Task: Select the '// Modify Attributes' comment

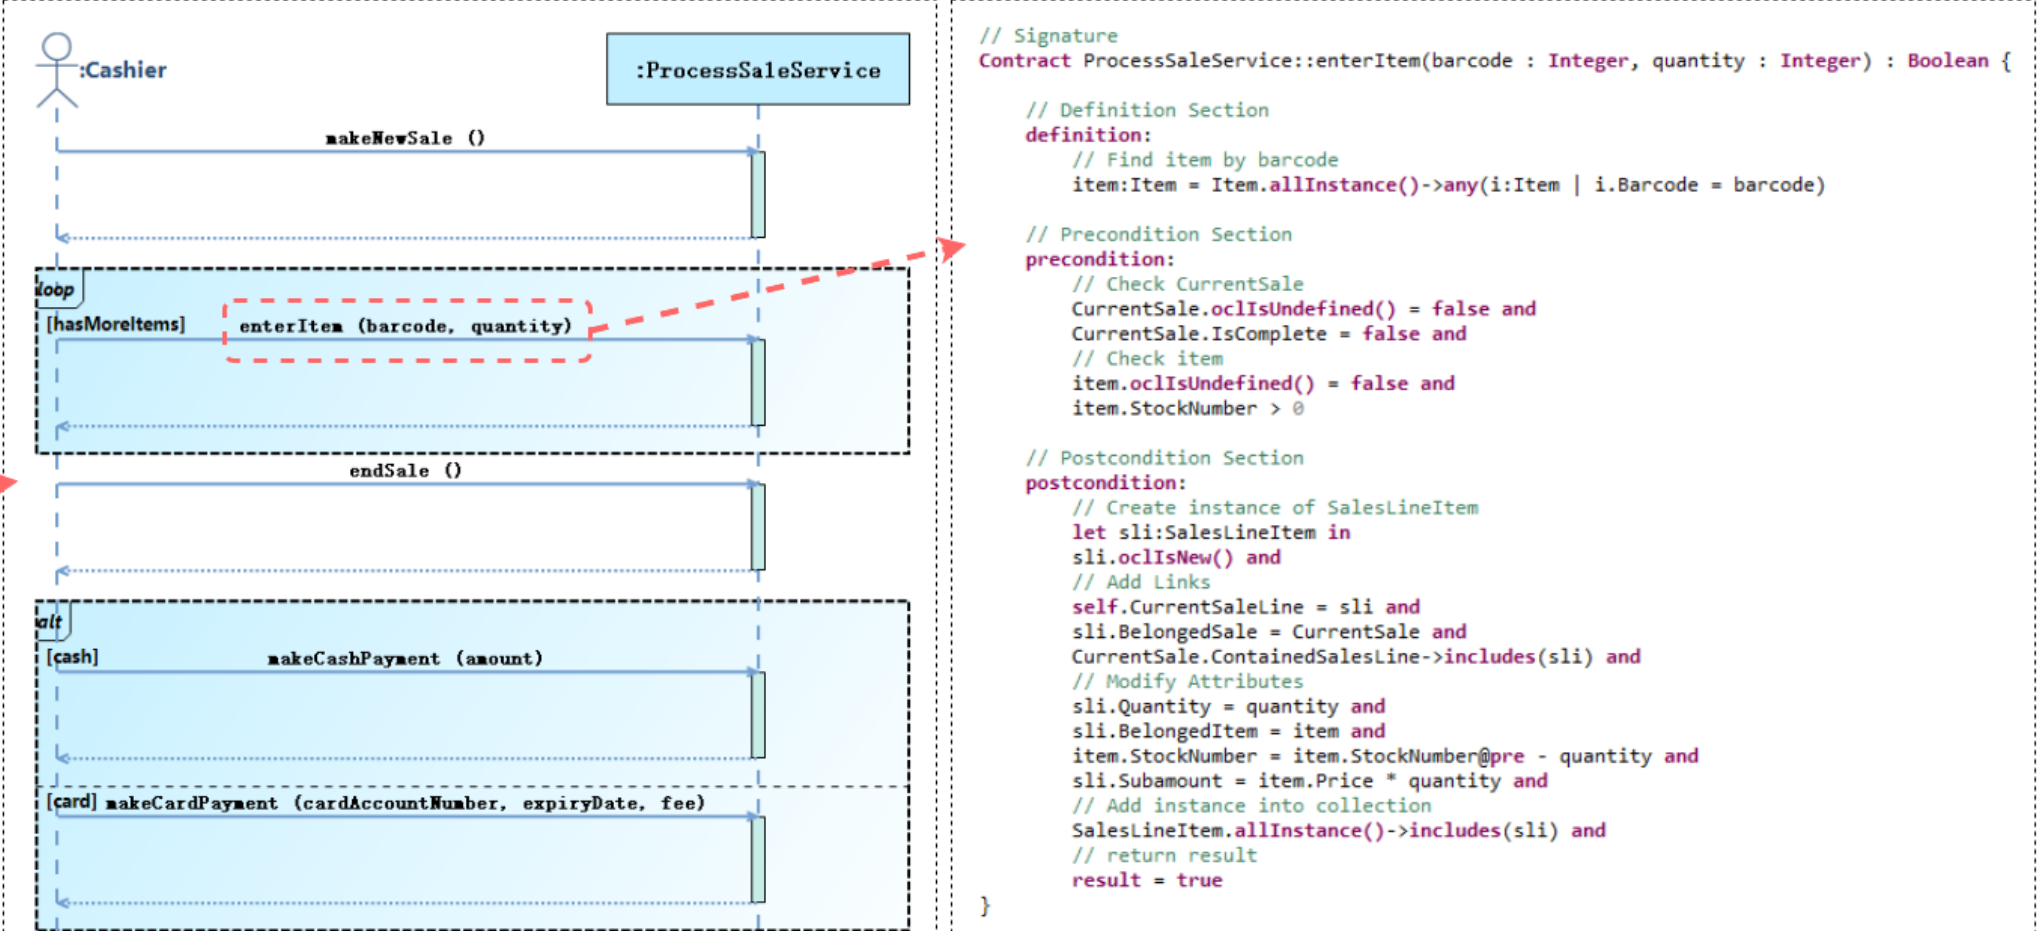Action: [1188, 682]
